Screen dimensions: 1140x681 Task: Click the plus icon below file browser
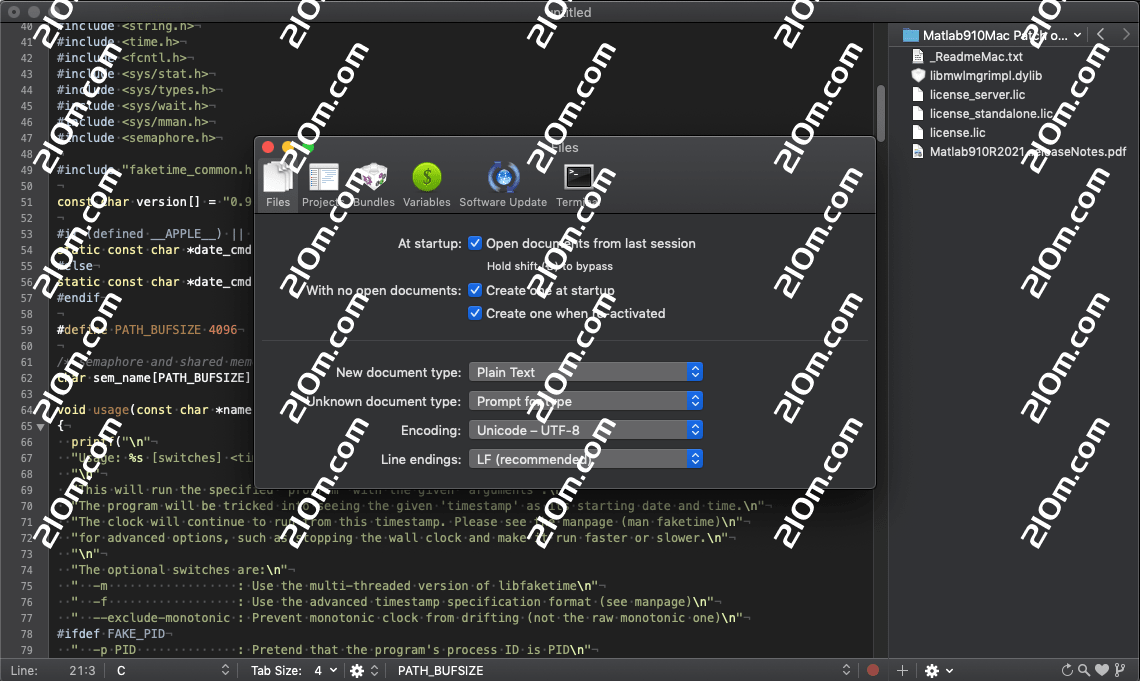902,670
